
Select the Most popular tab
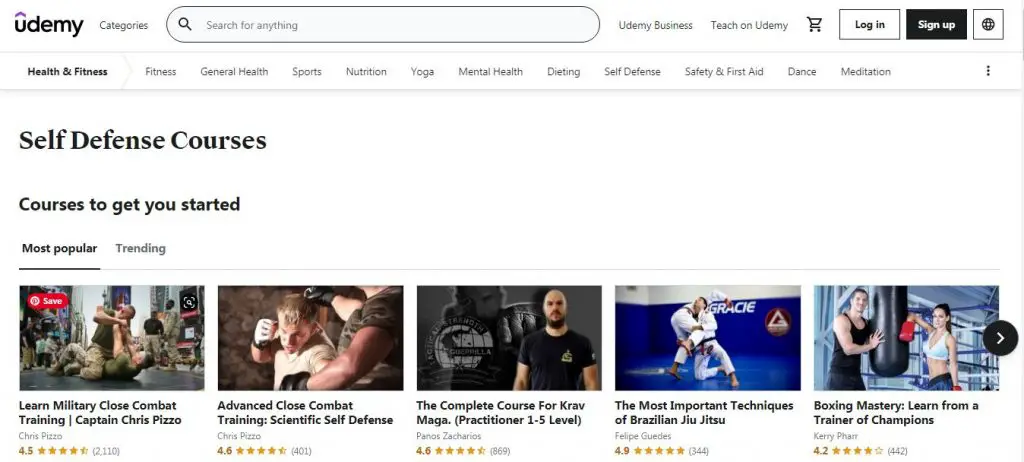pos(59,248)
